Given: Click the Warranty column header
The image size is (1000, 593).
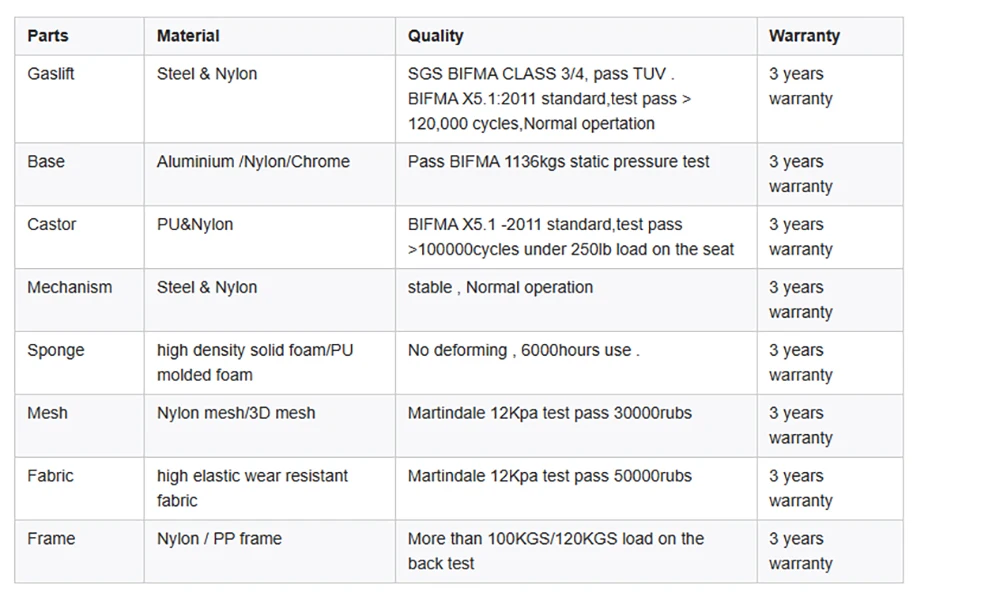Looking at the screenshot, I should pos(804,36).
